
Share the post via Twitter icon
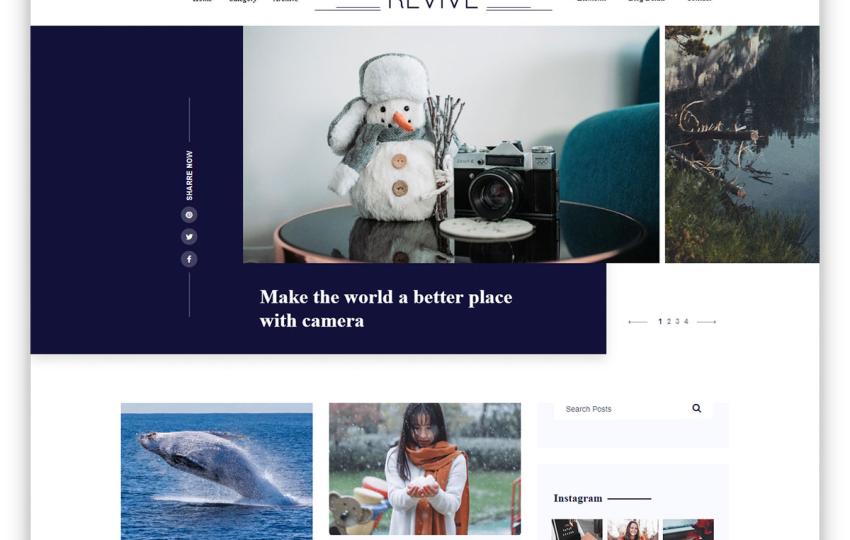coord(189,237)
